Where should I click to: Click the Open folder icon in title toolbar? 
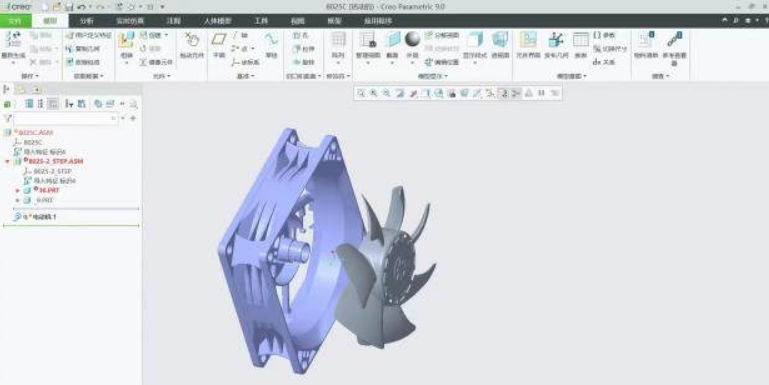point(57,7)
